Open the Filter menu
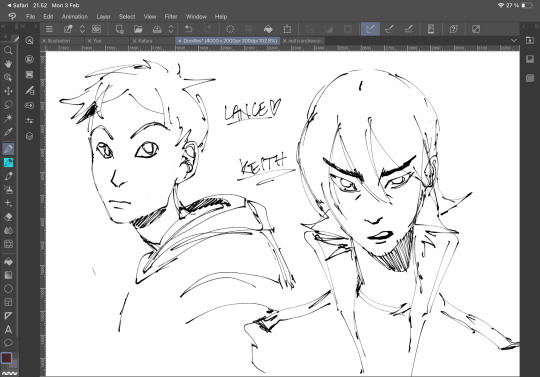540x377 pixels. [171, 17]
